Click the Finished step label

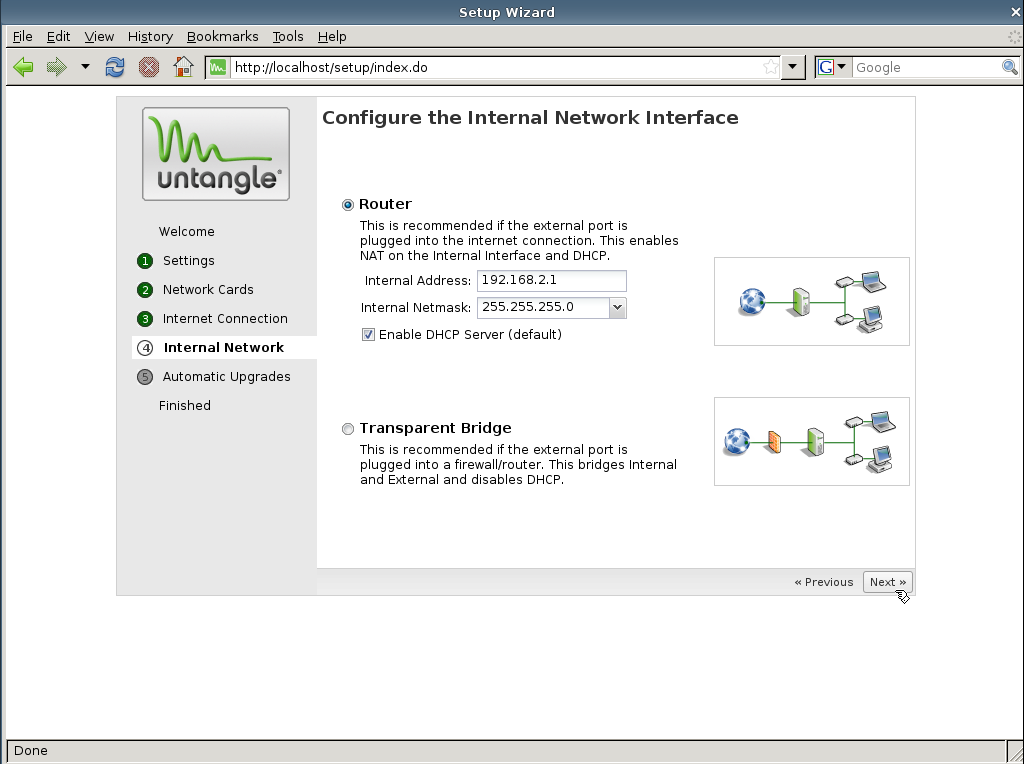pos(185,406)
